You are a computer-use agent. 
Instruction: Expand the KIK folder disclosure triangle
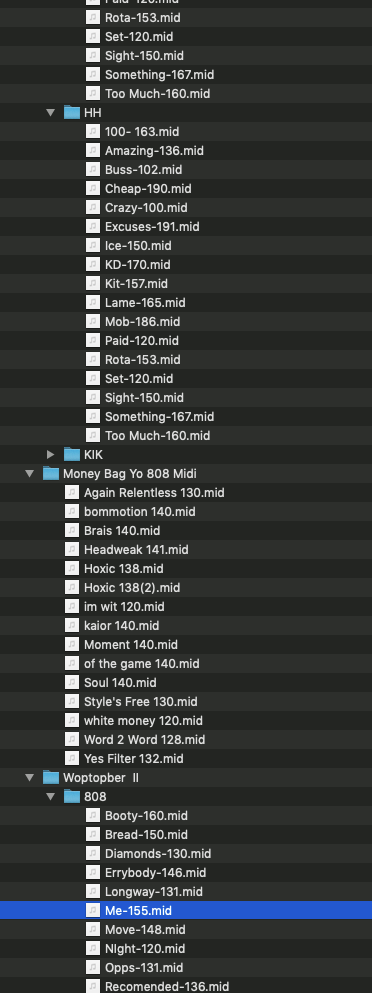(51, 455)
